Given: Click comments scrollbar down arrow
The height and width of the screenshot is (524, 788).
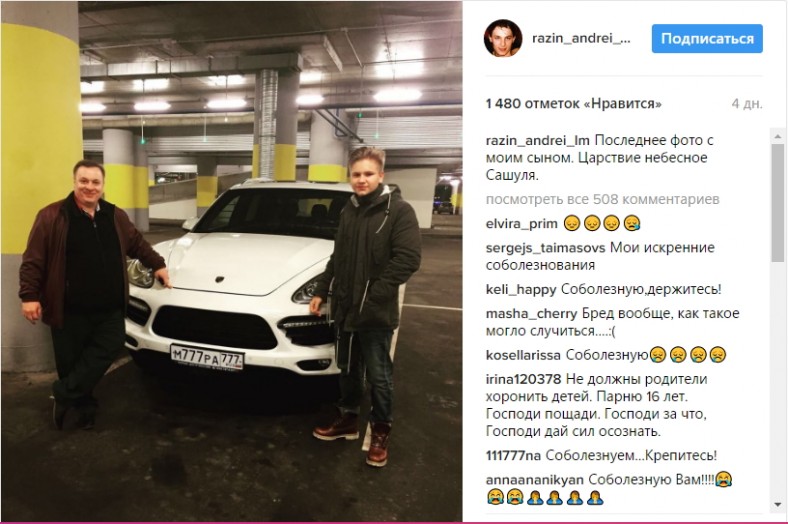Looking at the screenshot, I should tap(777, 504).
